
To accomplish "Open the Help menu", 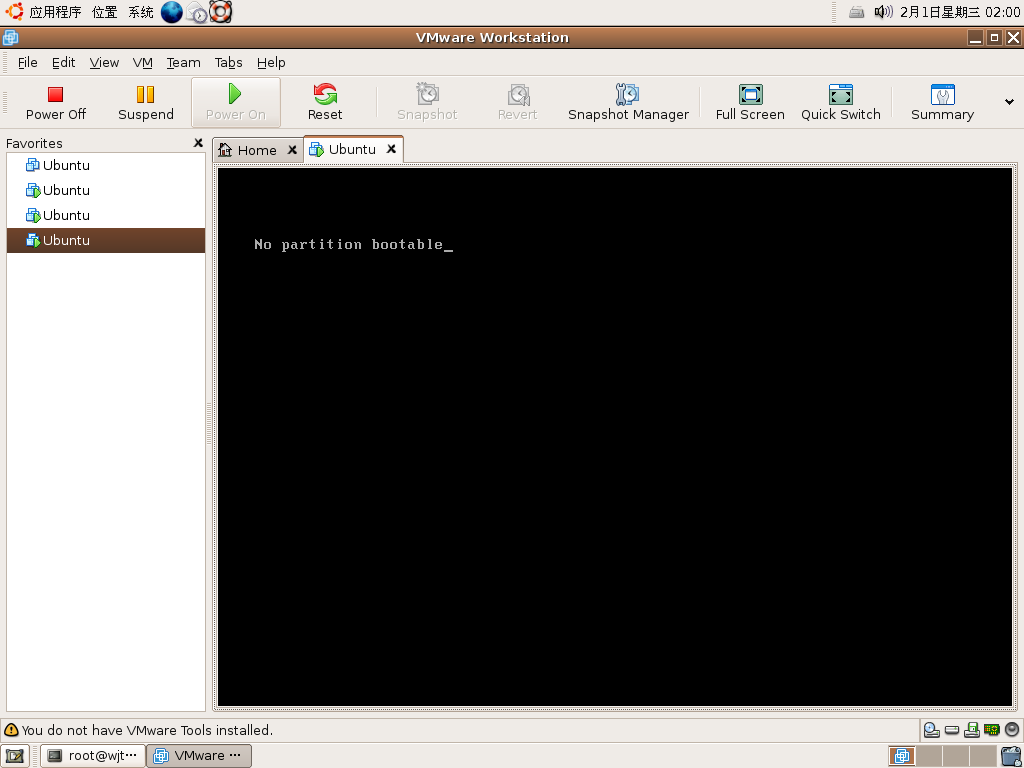I will (x=271, y=63).
